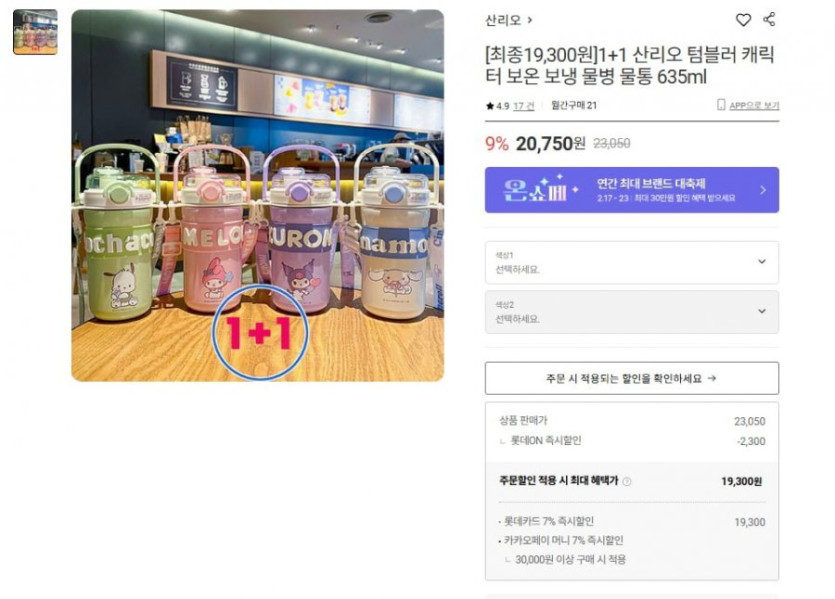Open the 색상2 color dropdown

point(632,312)
